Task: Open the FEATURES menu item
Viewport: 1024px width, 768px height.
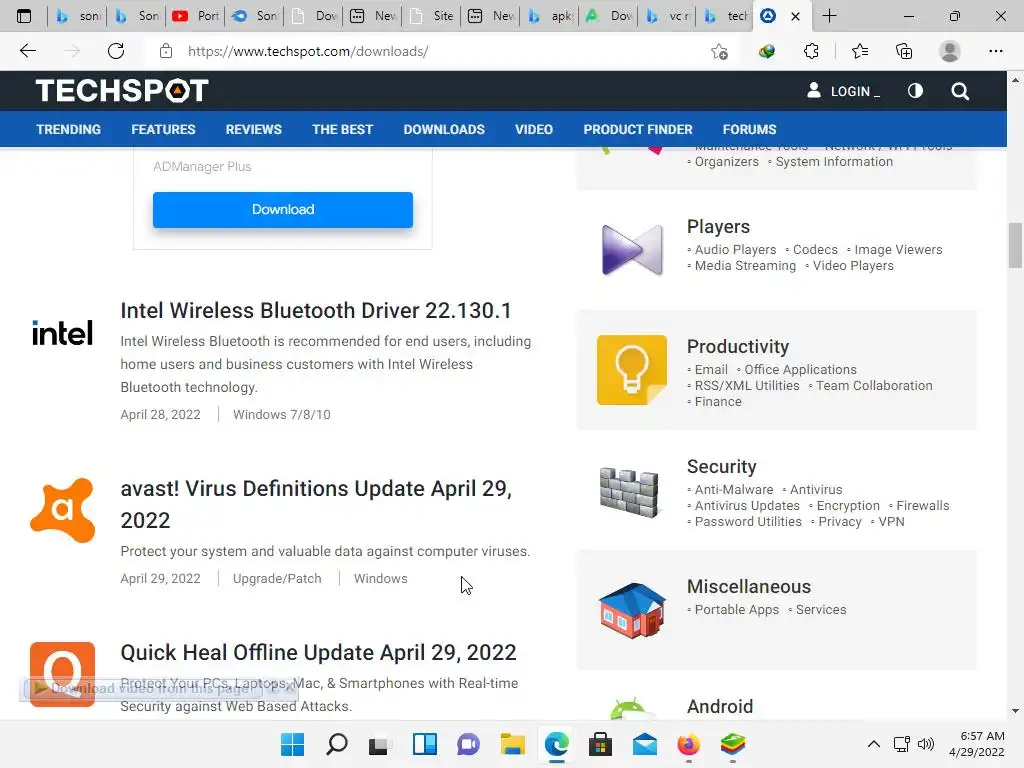Action: tap(163, 129)
